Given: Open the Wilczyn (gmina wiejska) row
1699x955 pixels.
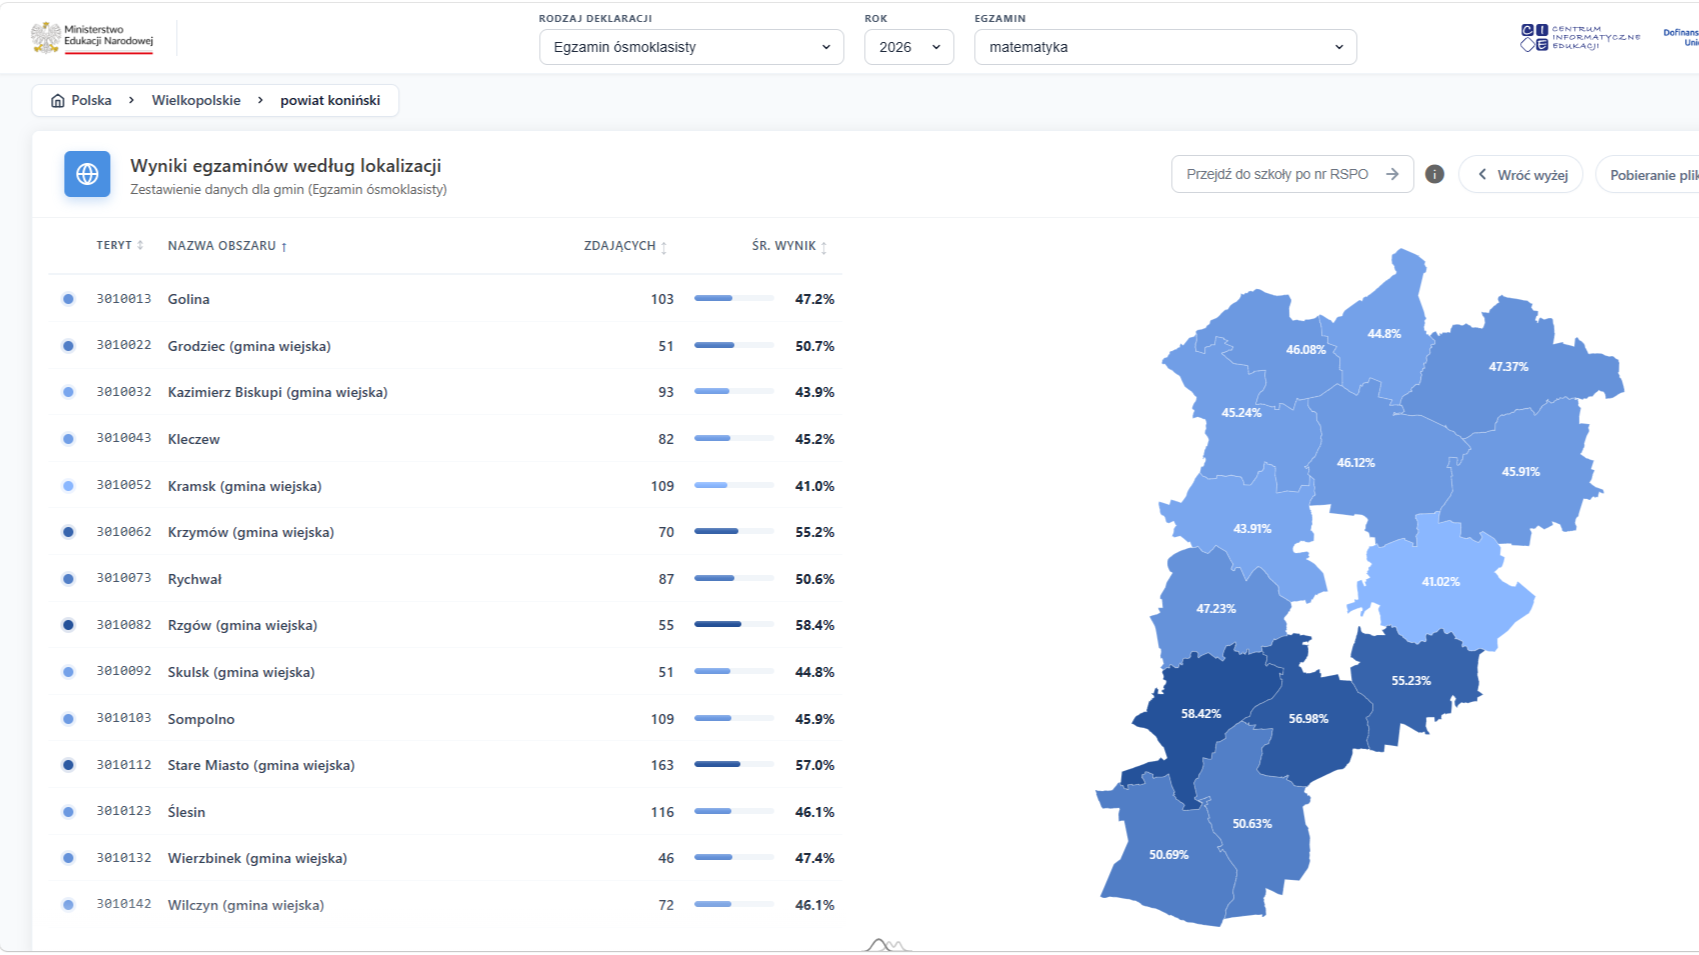Looking at the screenshot, I should pyautogui.click(x=445, y=905).
